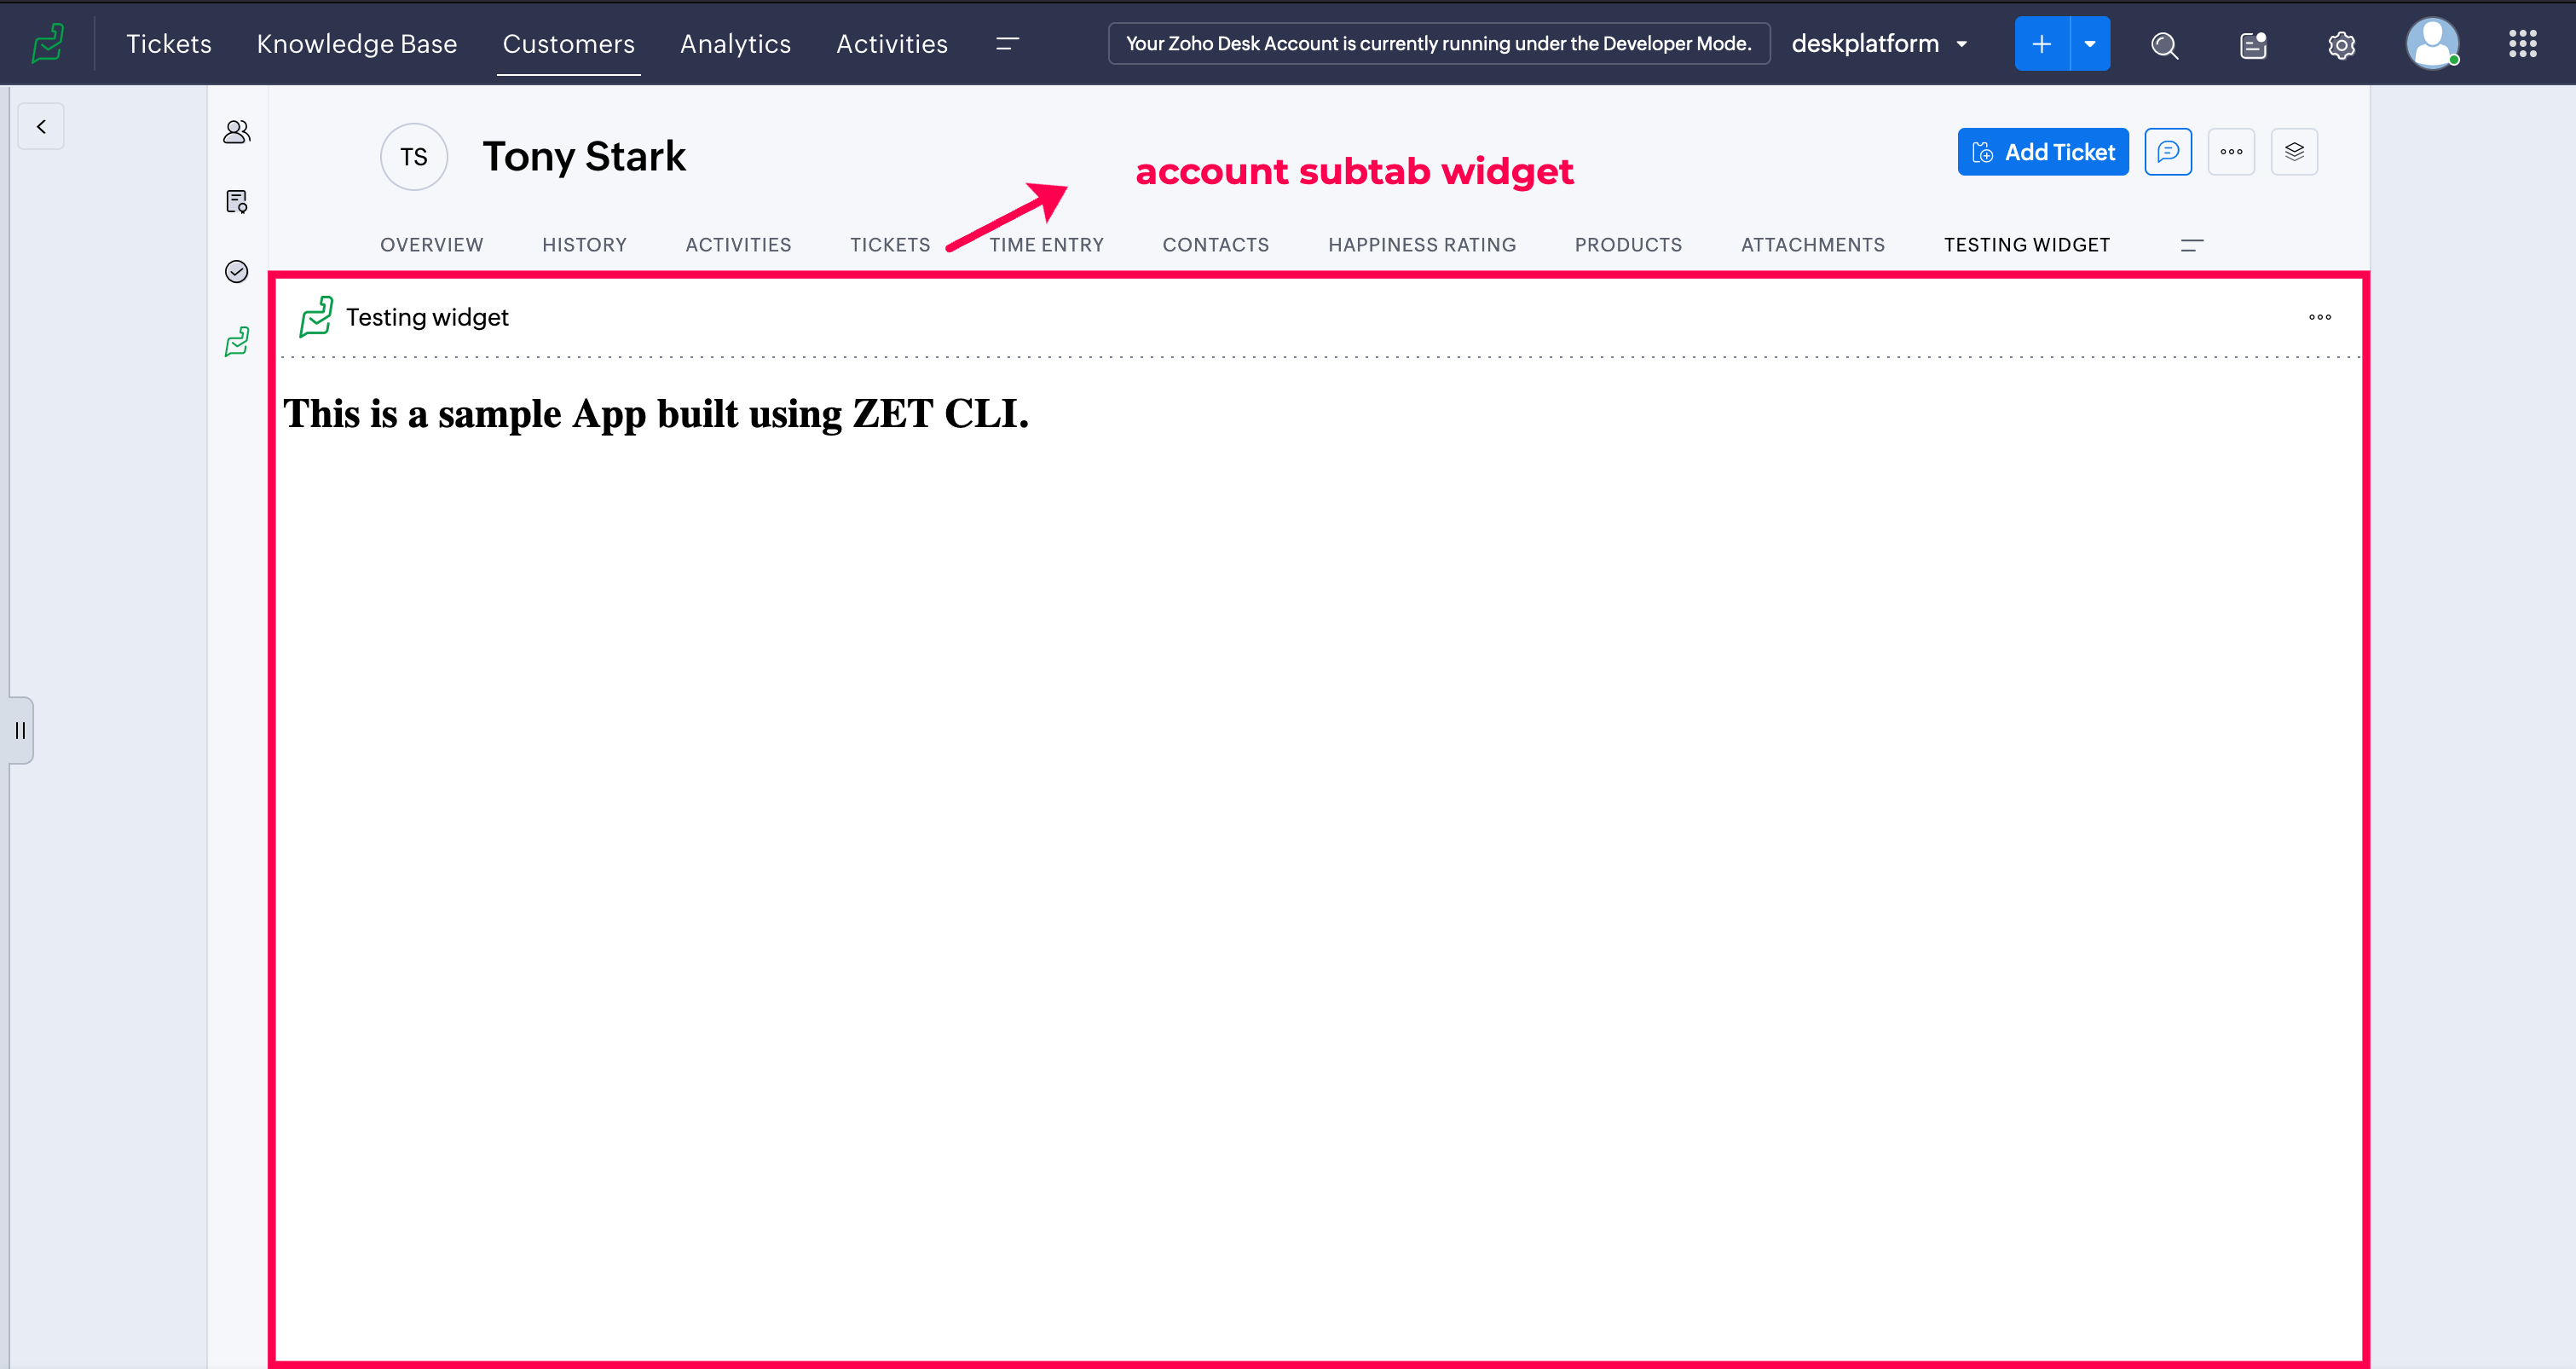Click the Tony Stark account name
This screenshot has width=2576, height=1369.
click(x=584, y=156)
